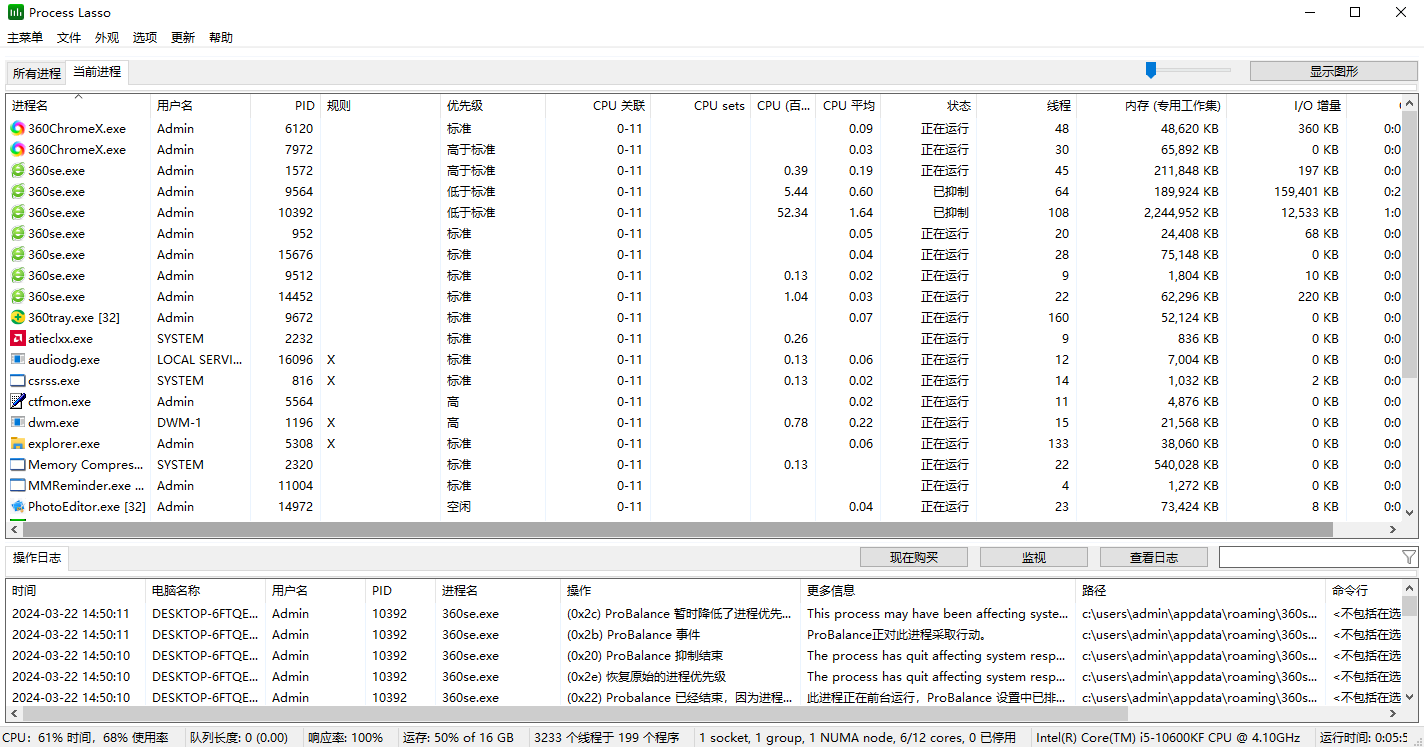The width and height of the screenshot is (1424, 747).
Task: Click the 2,244,952 KB memory value
Action: [x=1181, y=212]
